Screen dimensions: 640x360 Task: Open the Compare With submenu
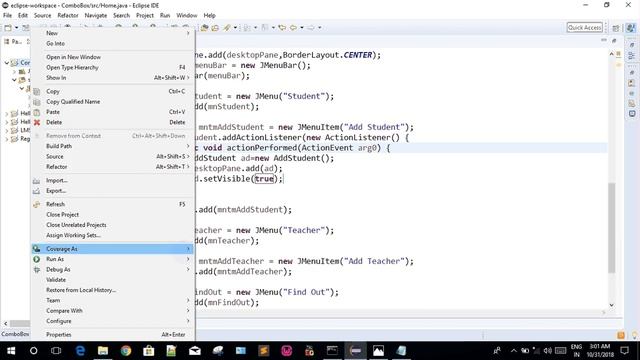pos(113,311)
